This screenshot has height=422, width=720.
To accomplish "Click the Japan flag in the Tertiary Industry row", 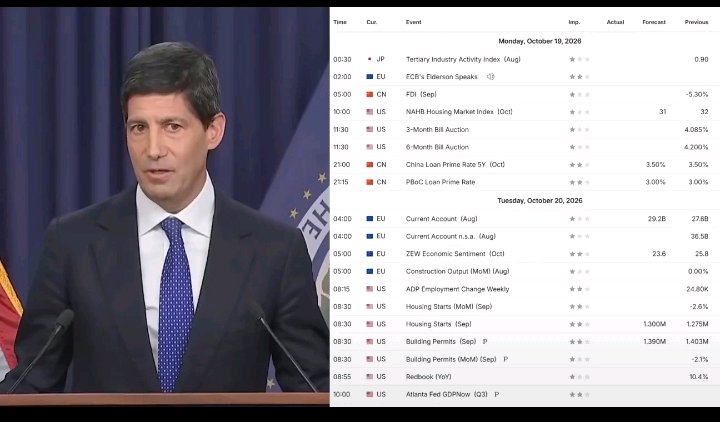I will click(x=370, y=59).
